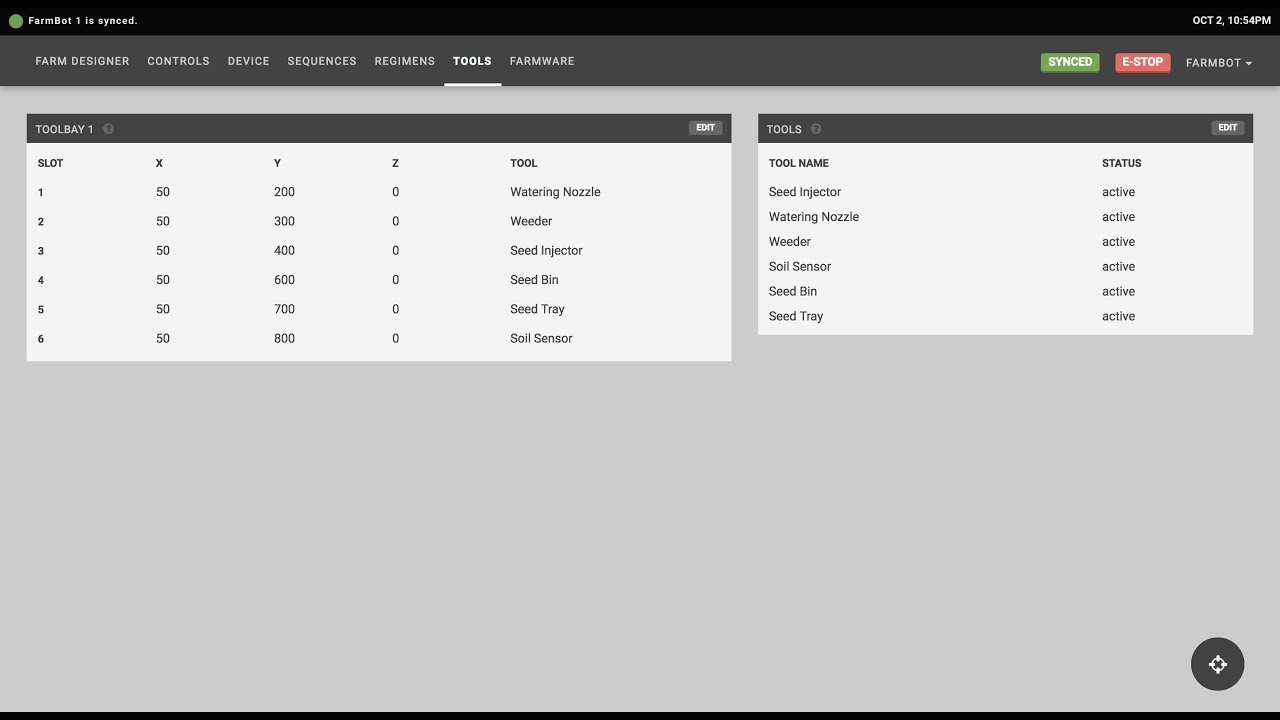Select Seed Tray in Tools list
The width and height of the screenshot is (1280, 720).
796,317
